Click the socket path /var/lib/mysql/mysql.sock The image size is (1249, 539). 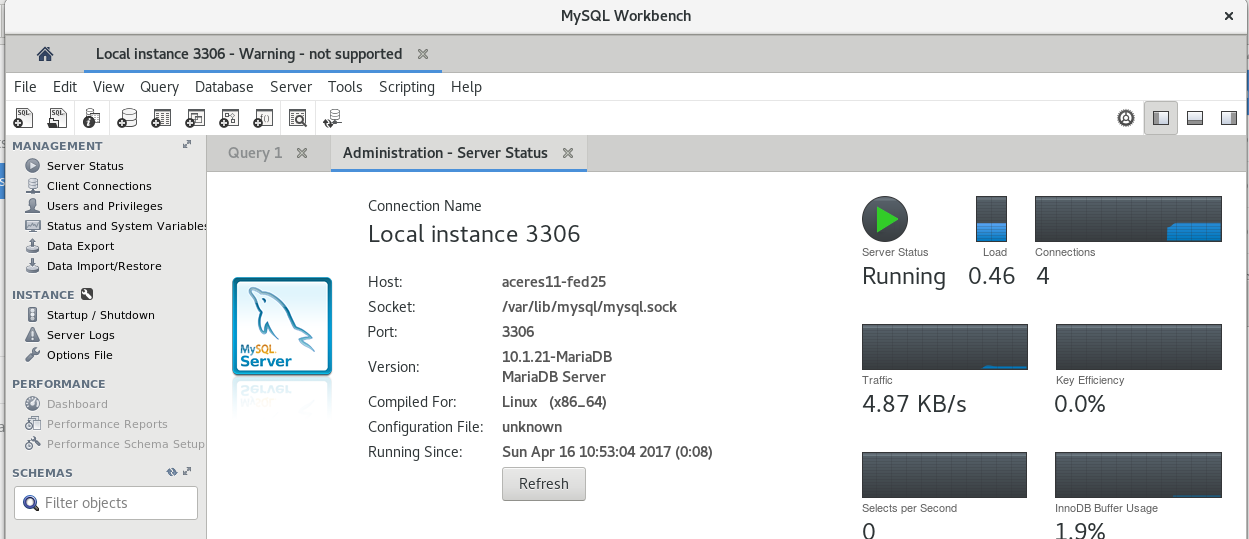coord(589,307)
